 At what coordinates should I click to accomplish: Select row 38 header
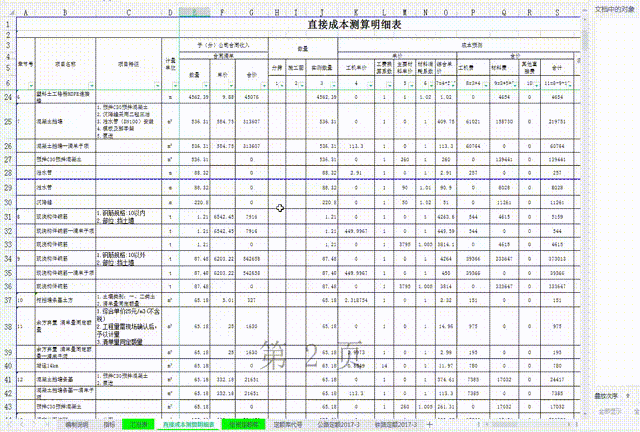pyautogui.click(x=8, y=326)
